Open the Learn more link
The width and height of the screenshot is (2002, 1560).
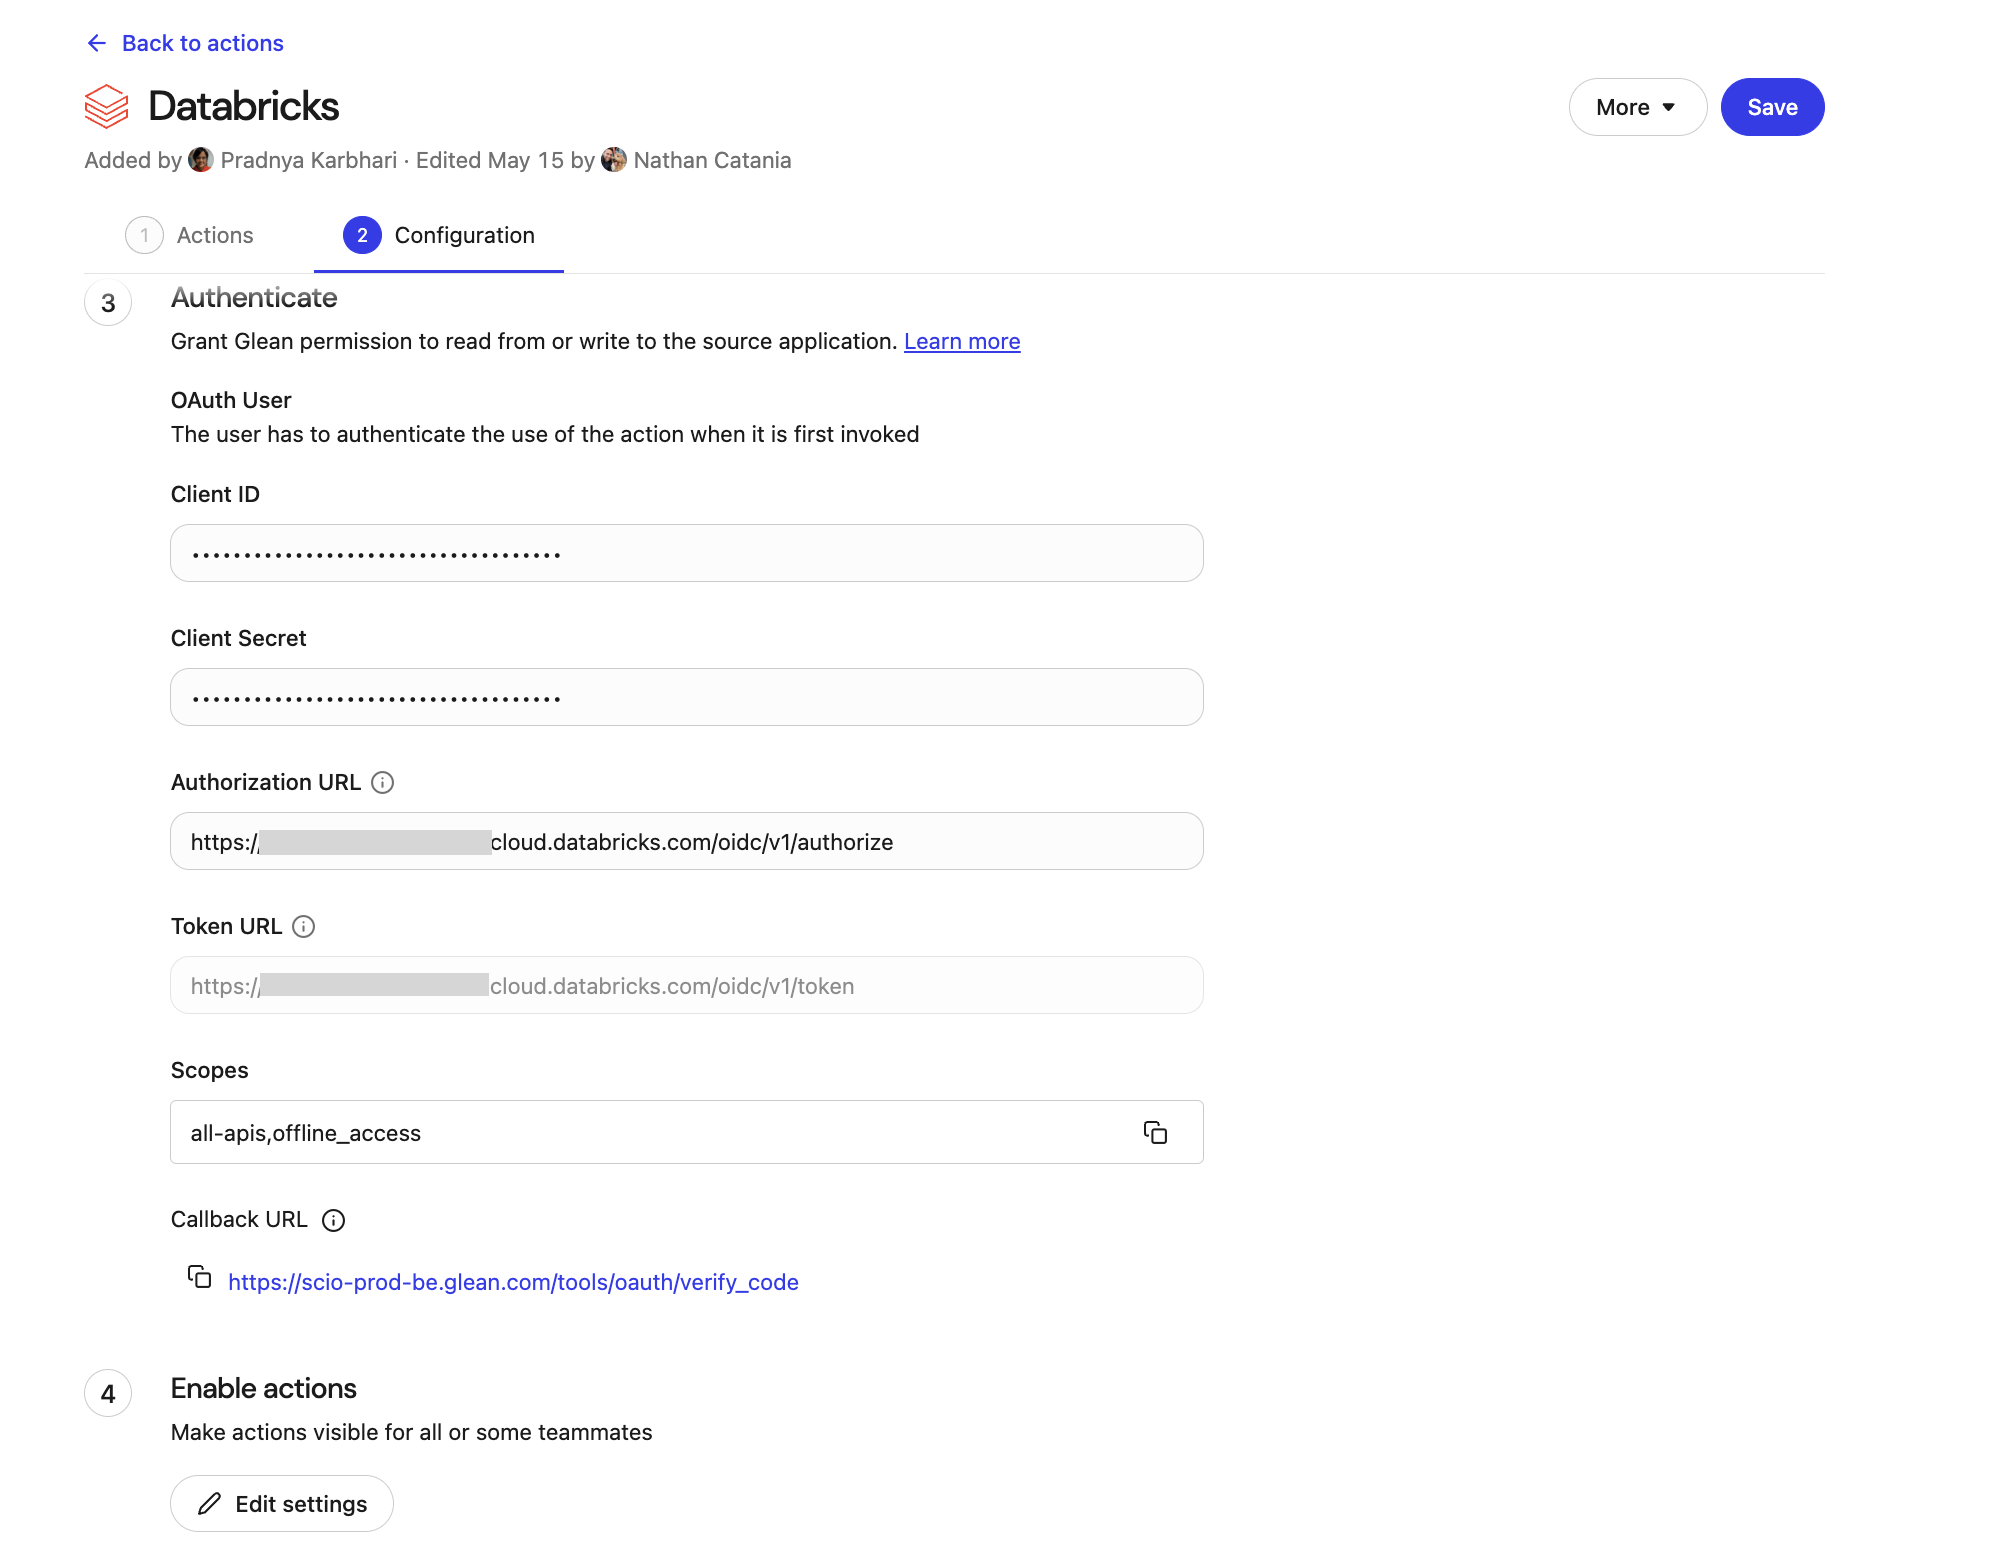961,341
